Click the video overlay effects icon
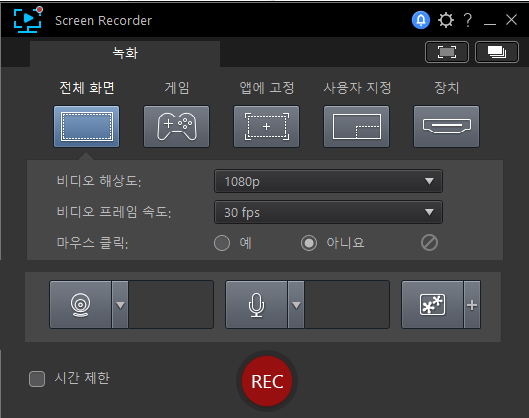Screen dimensions: 529x418 click(432, 305)
